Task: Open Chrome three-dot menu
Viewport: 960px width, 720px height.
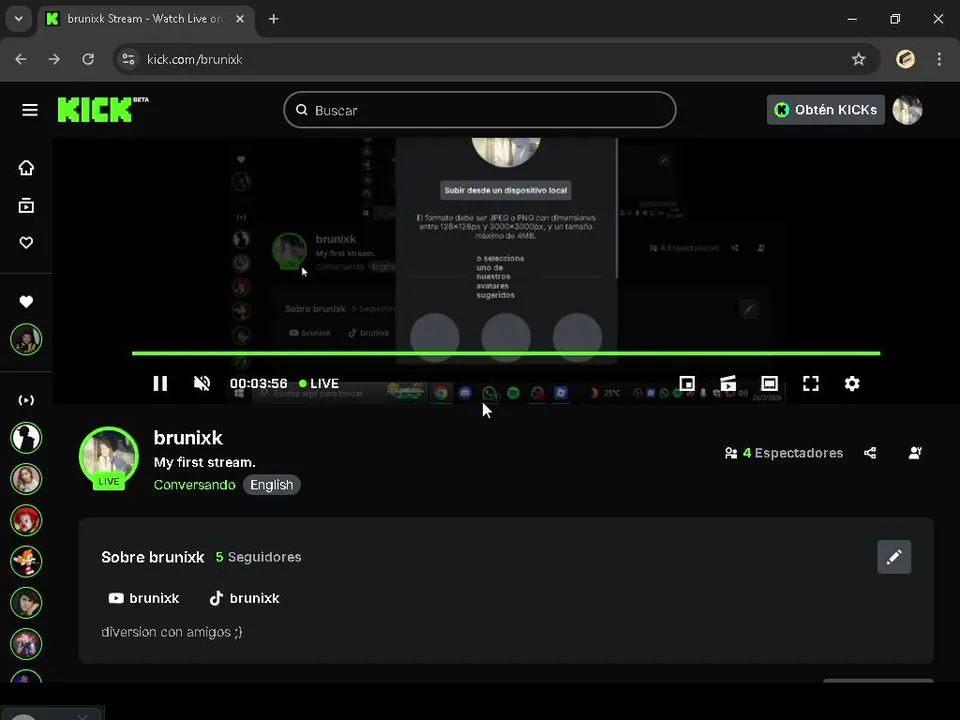Action: pos(939,59)
